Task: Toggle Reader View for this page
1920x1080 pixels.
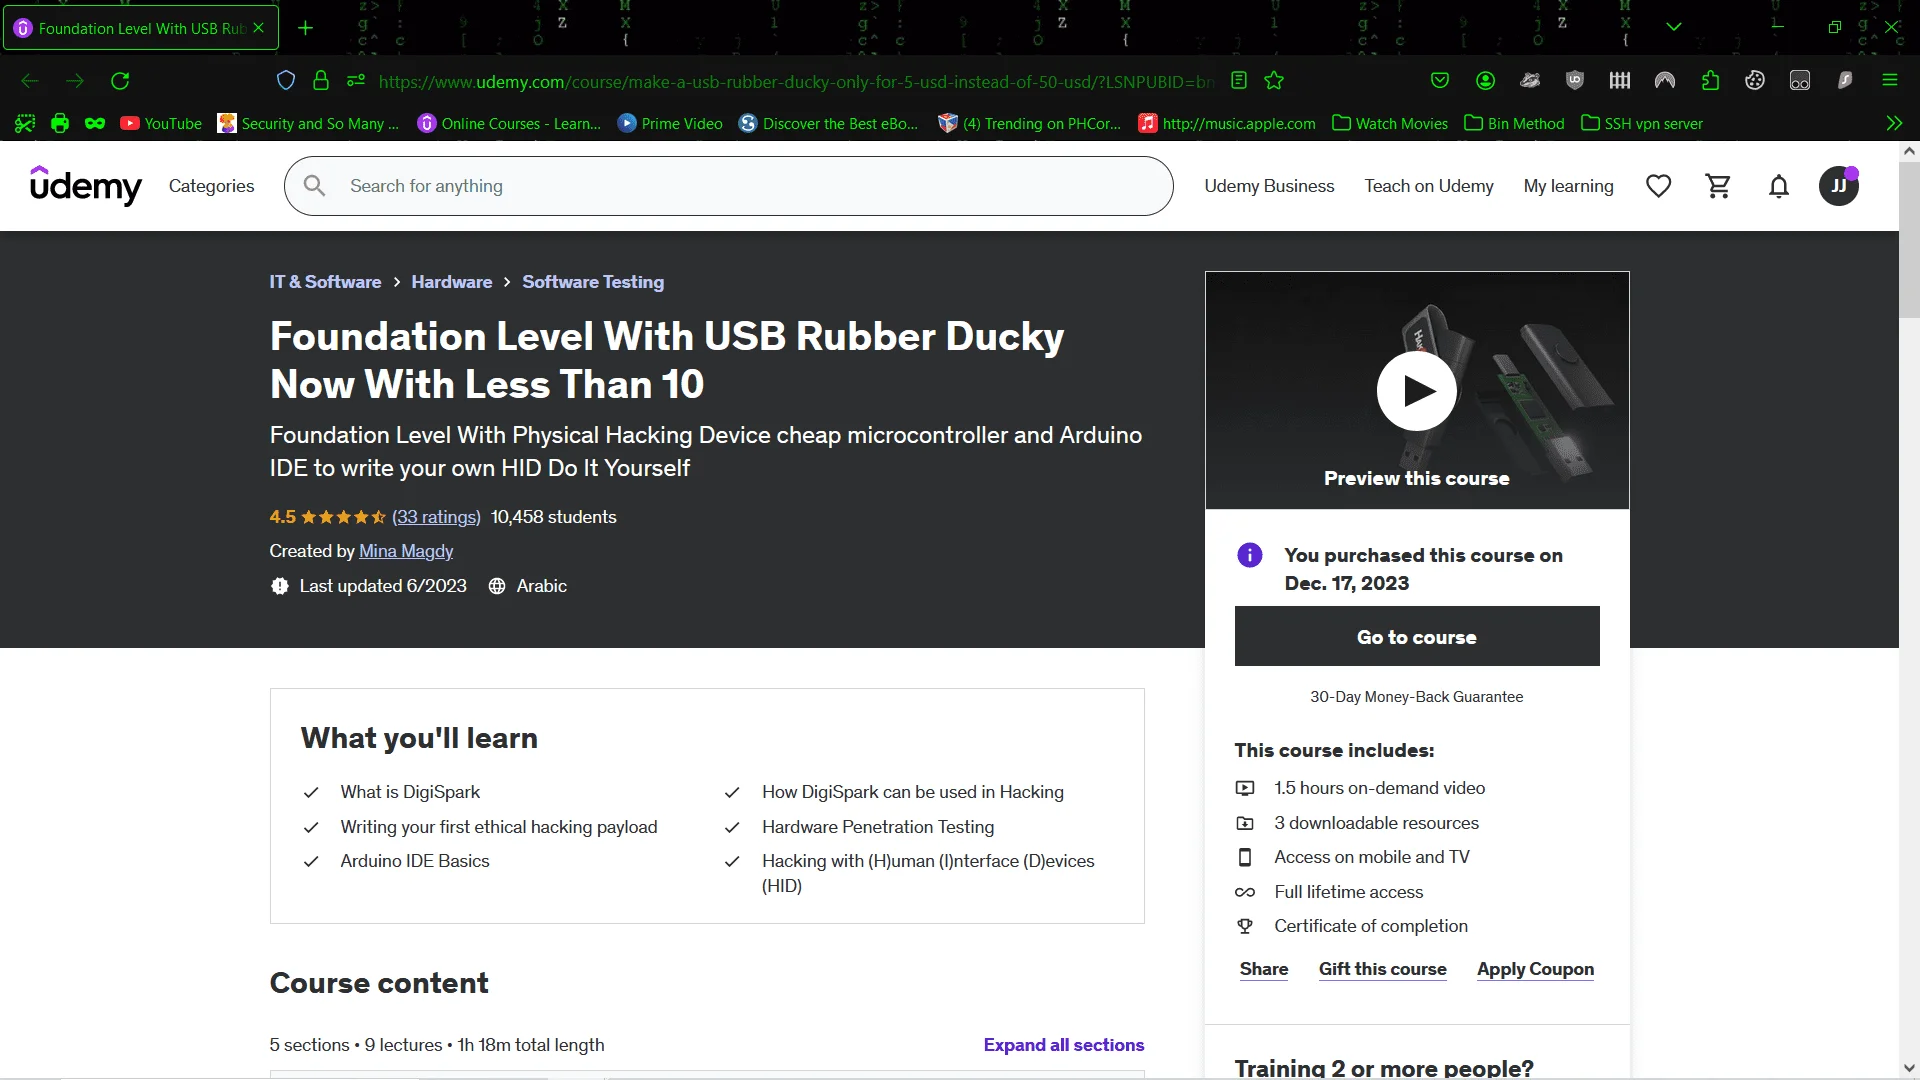Action: click(1239, 81)
